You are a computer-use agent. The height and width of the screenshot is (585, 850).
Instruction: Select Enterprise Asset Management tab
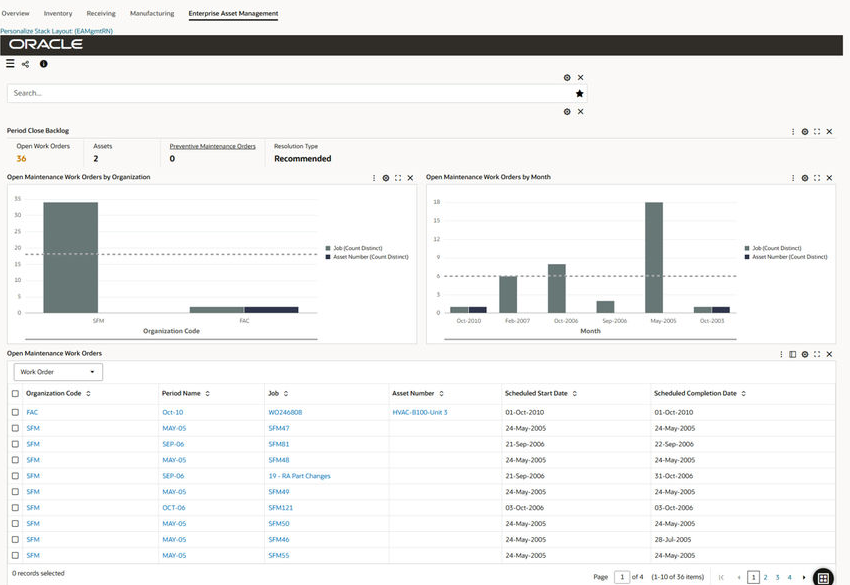[x=233, y=13]
